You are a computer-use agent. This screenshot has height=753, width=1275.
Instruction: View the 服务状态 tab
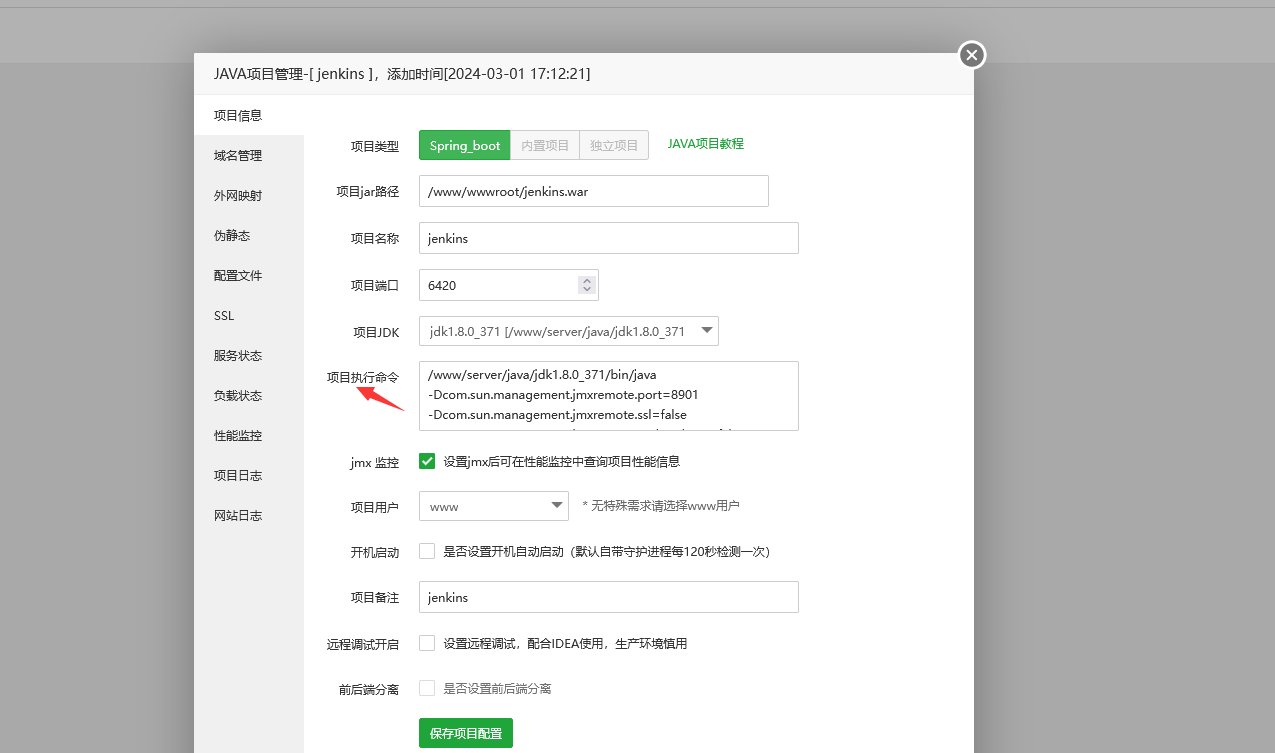249,355
